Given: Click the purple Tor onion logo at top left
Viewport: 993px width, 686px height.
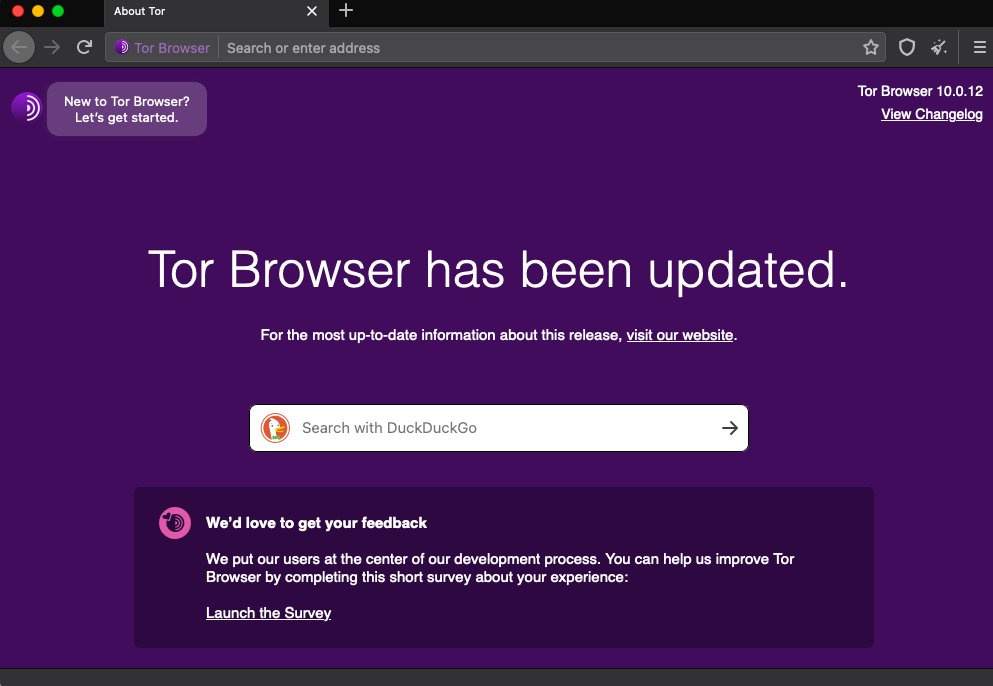Looking at the screenshot, I should pos(26,108).
